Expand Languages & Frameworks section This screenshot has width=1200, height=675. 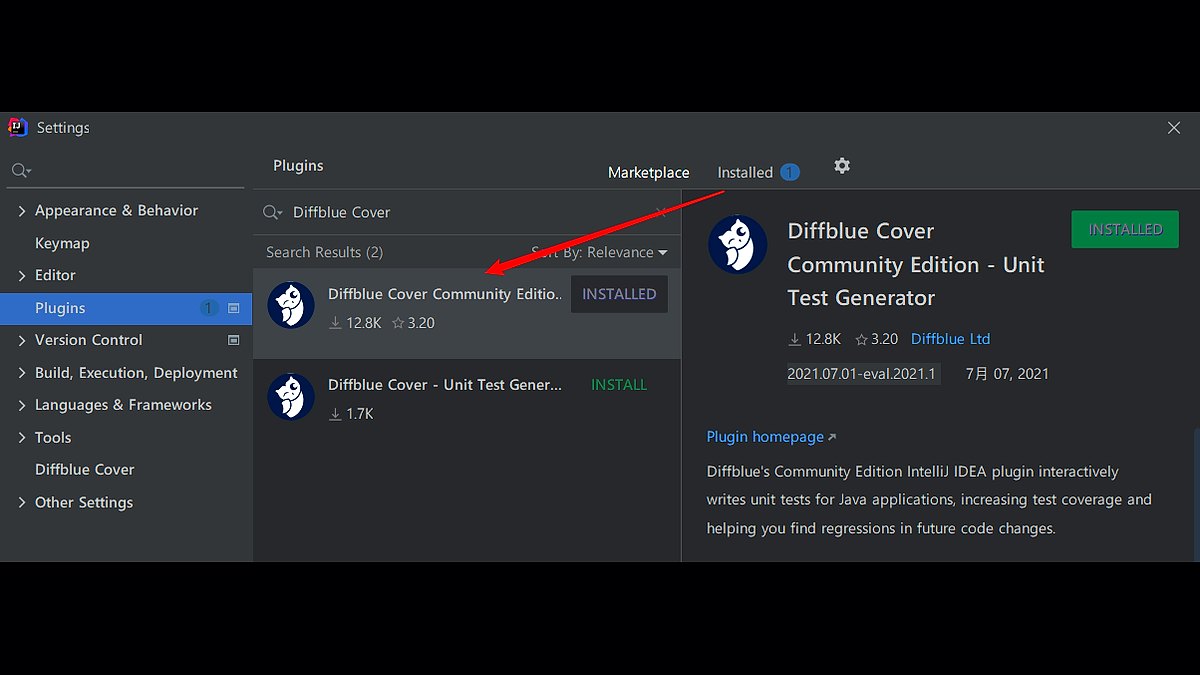tap(22, 405)
